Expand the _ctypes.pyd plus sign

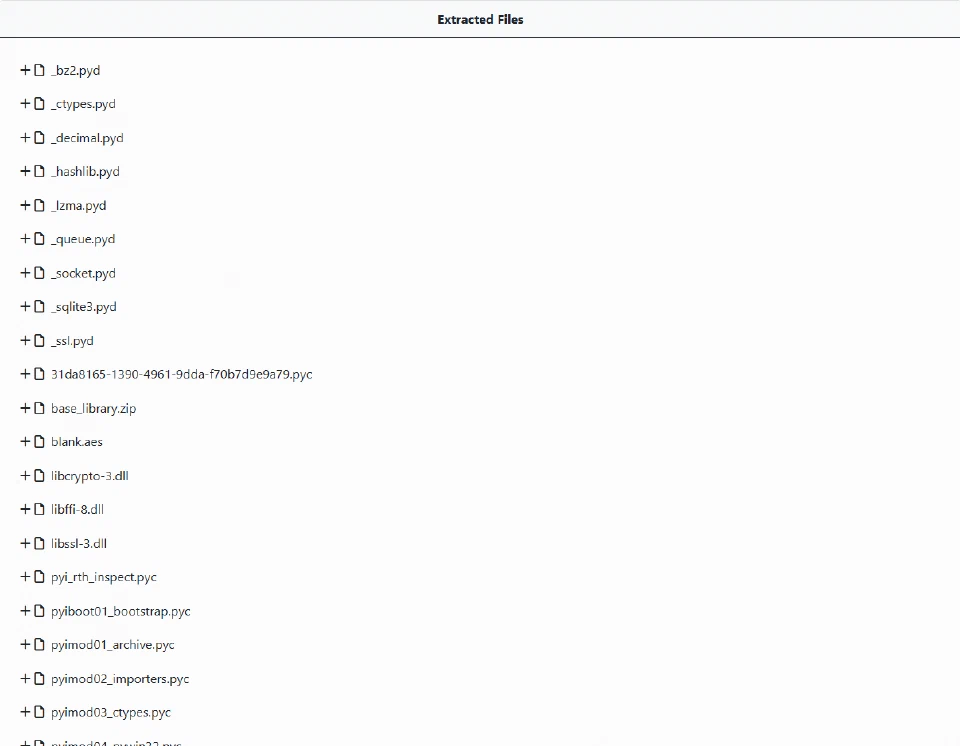coord(25,104)
